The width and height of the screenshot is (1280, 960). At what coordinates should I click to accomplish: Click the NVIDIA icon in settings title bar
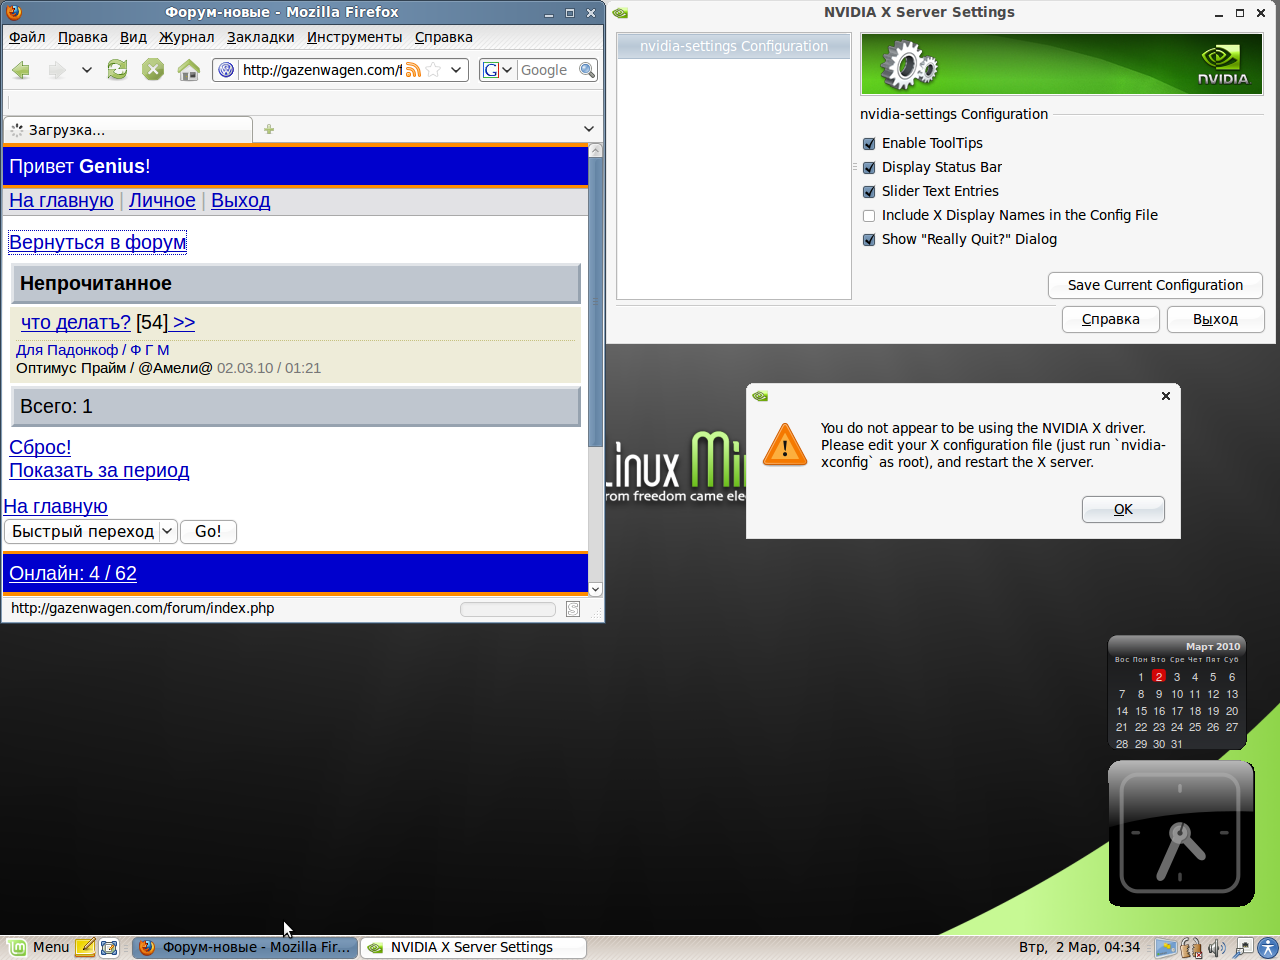click(620, 13)
